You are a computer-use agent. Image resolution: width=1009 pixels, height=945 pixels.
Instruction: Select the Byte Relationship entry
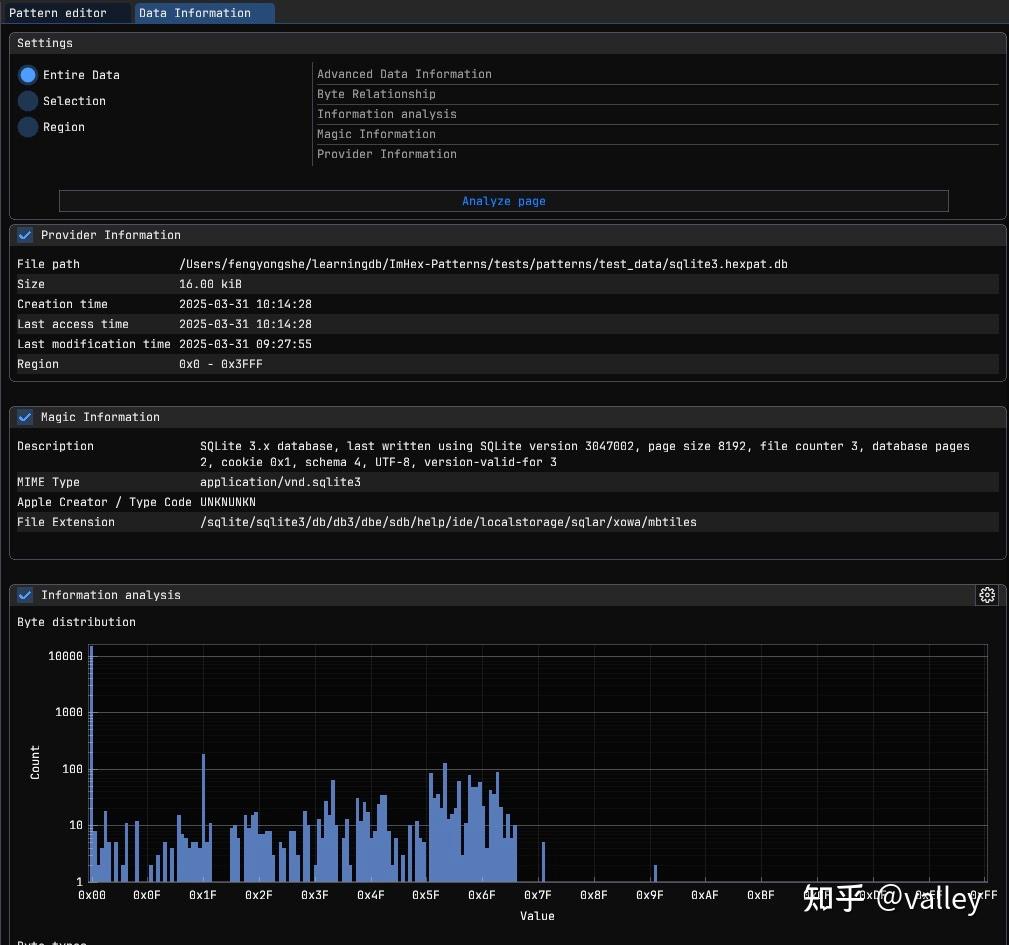point(376,94)
